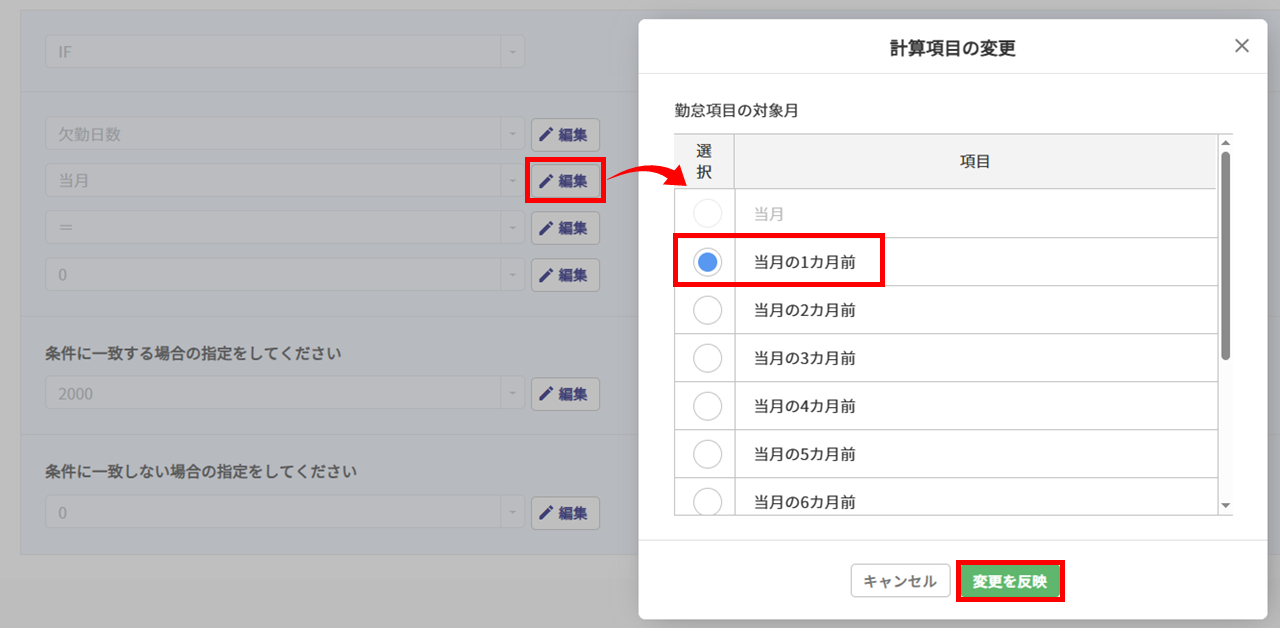The height and width of the screenshot is (628, 1280).
Task: Select the 当月の1カ月前 radio button
Action: click(707, 262)
